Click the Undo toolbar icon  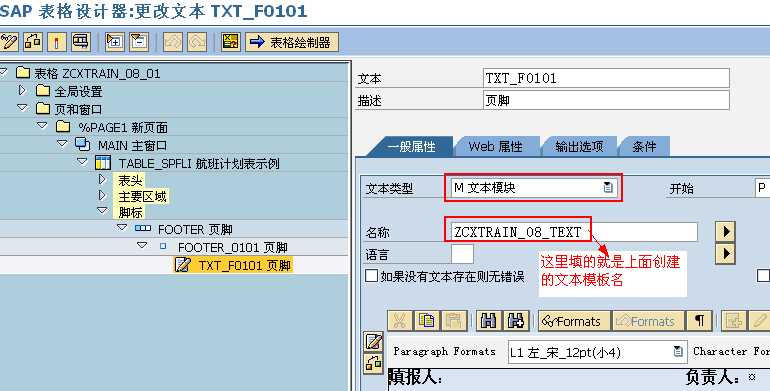coord(173,42)
